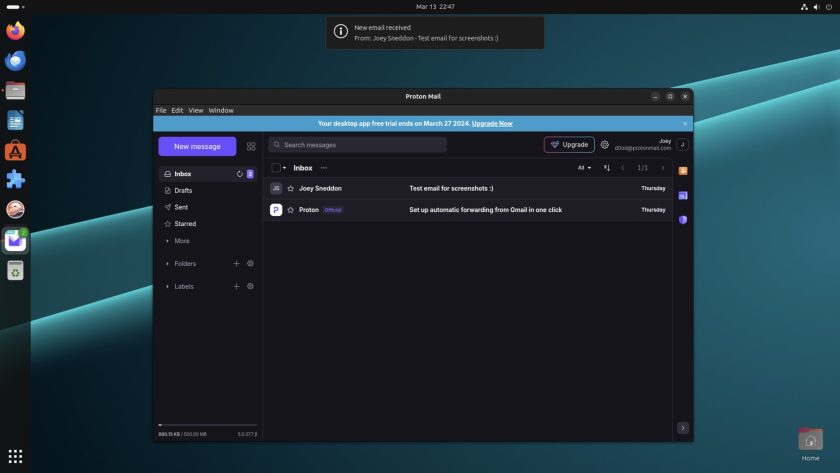Collapse the right side panel chevron
Image resolution: width=840 pixels, height=473 pixels.
[683, 428]
